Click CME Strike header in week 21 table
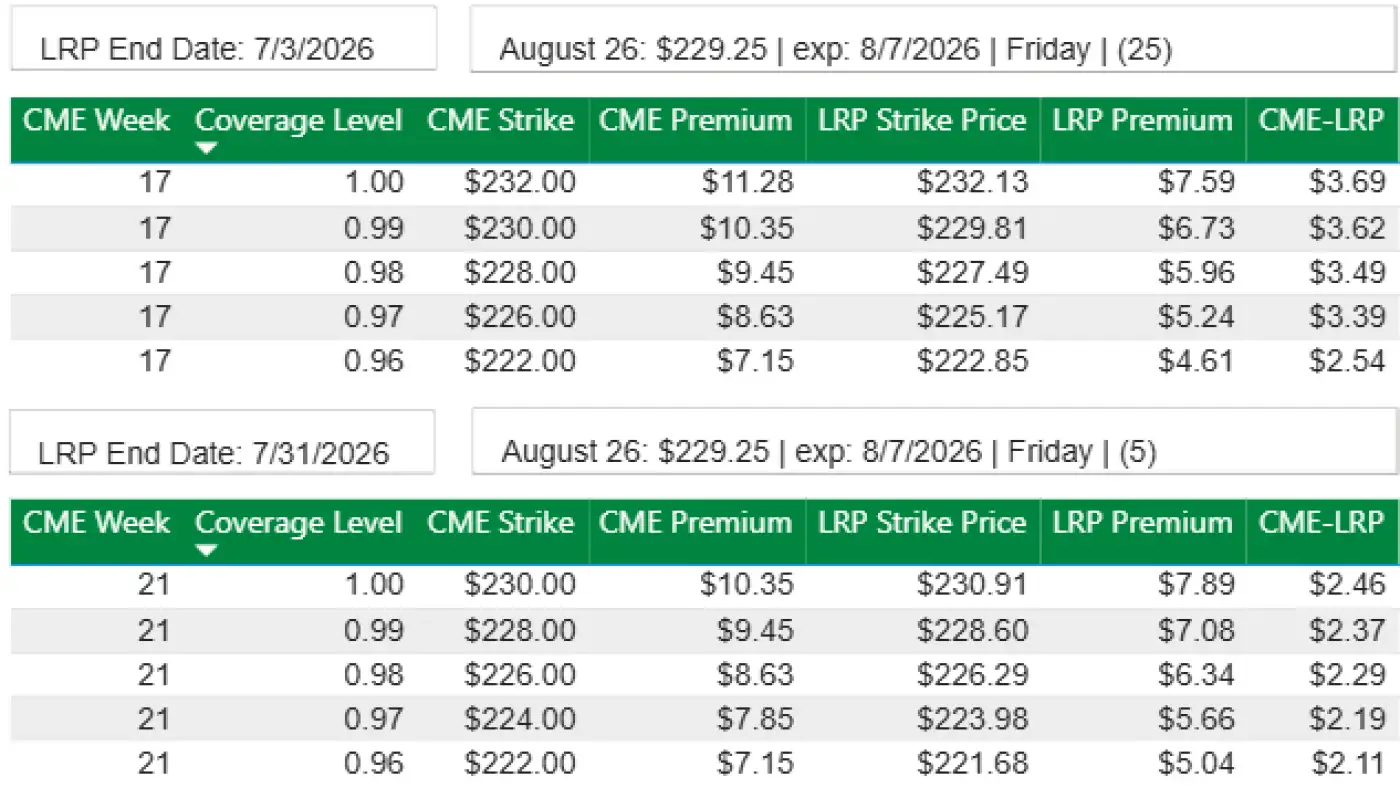This screenshot has width=1400, height=798. (x=500, y=524)
